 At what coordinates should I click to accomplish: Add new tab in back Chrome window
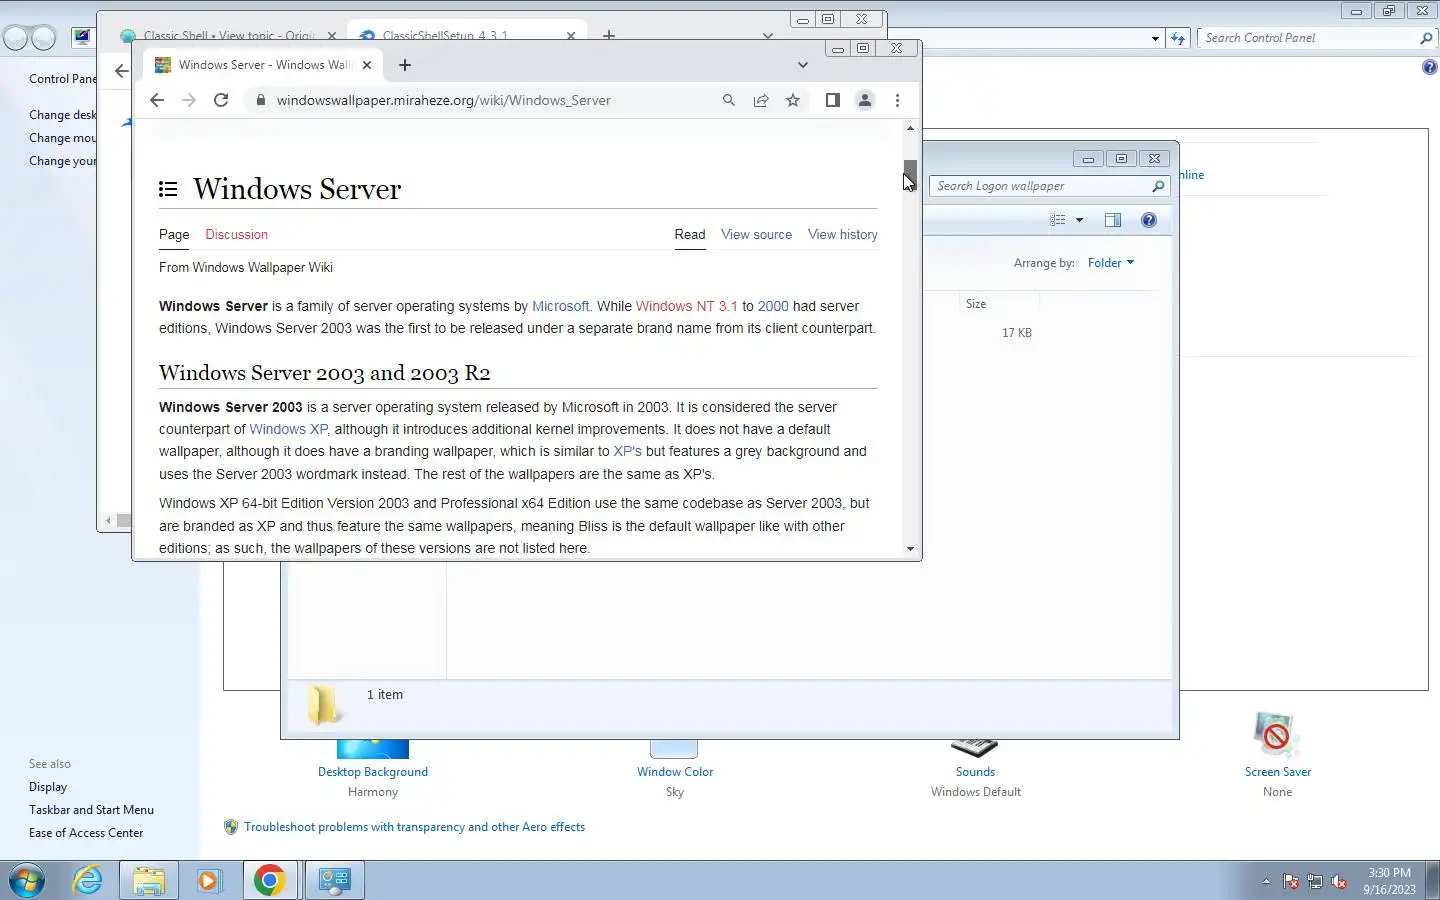(x=609, y=35)
